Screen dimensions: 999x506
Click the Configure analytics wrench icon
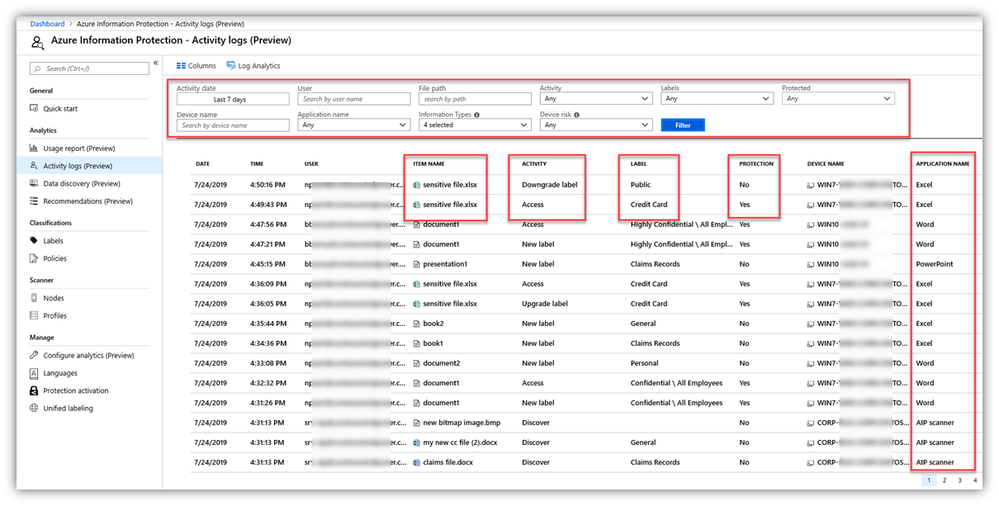pyautogui.click(x=34, y=355)
